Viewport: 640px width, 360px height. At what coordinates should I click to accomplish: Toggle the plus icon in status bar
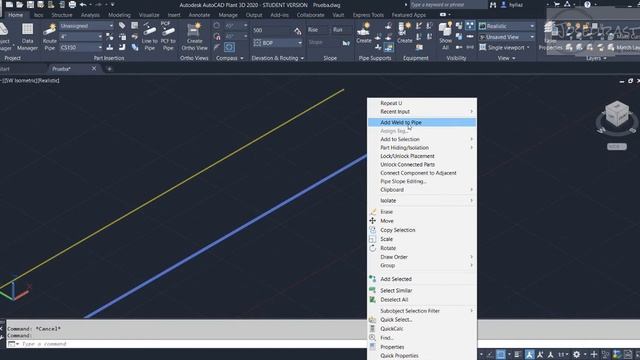(594, 354)
